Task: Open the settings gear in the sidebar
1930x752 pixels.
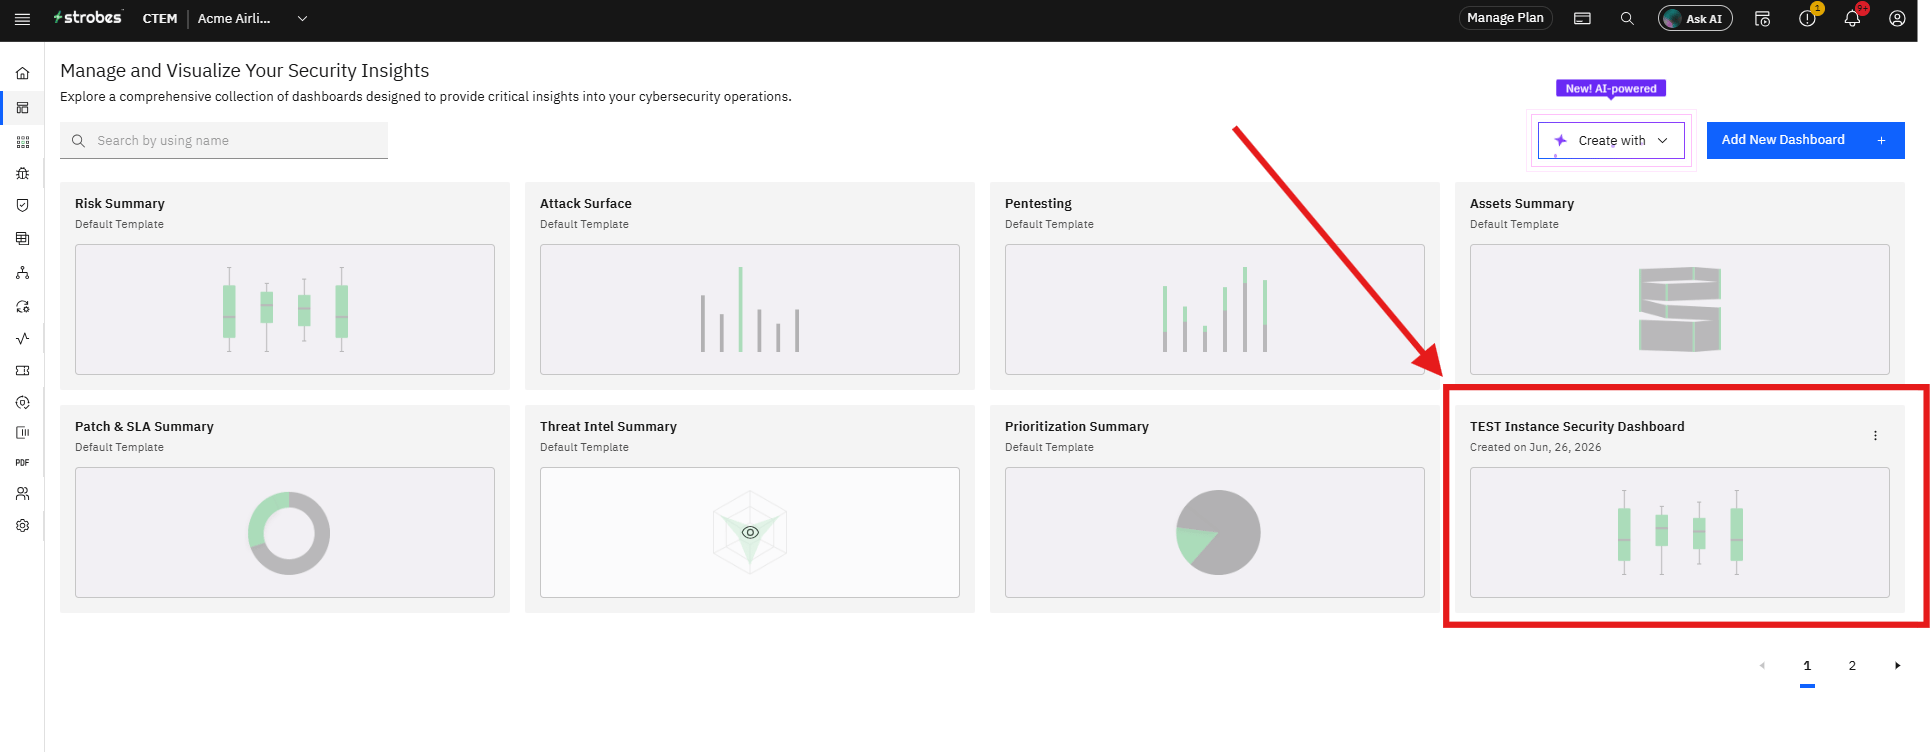Action: 22,526
